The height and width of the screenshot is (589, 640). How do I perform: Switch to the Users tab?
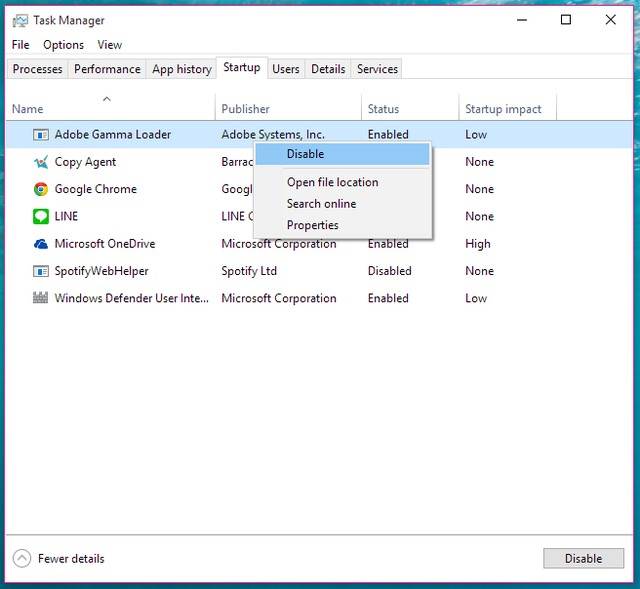click(286, 69)
